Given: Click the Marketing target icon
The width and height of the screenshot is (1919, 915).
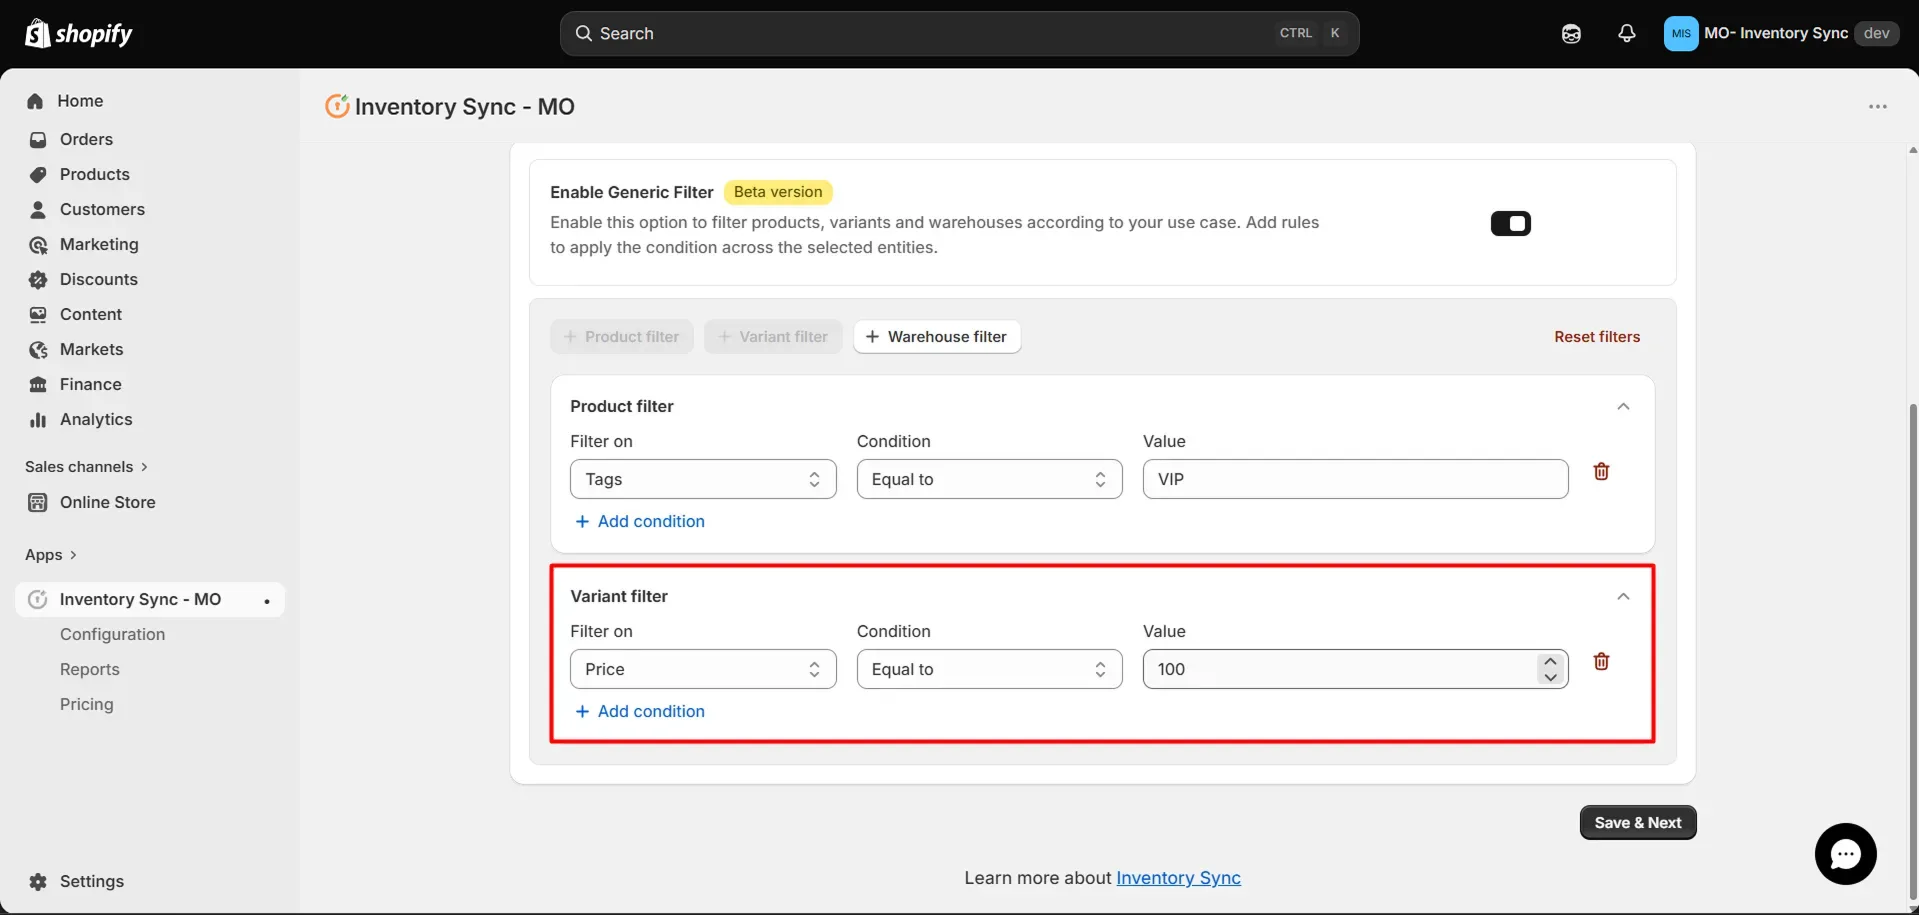Looking at the screenshot, I should [38, 245].
